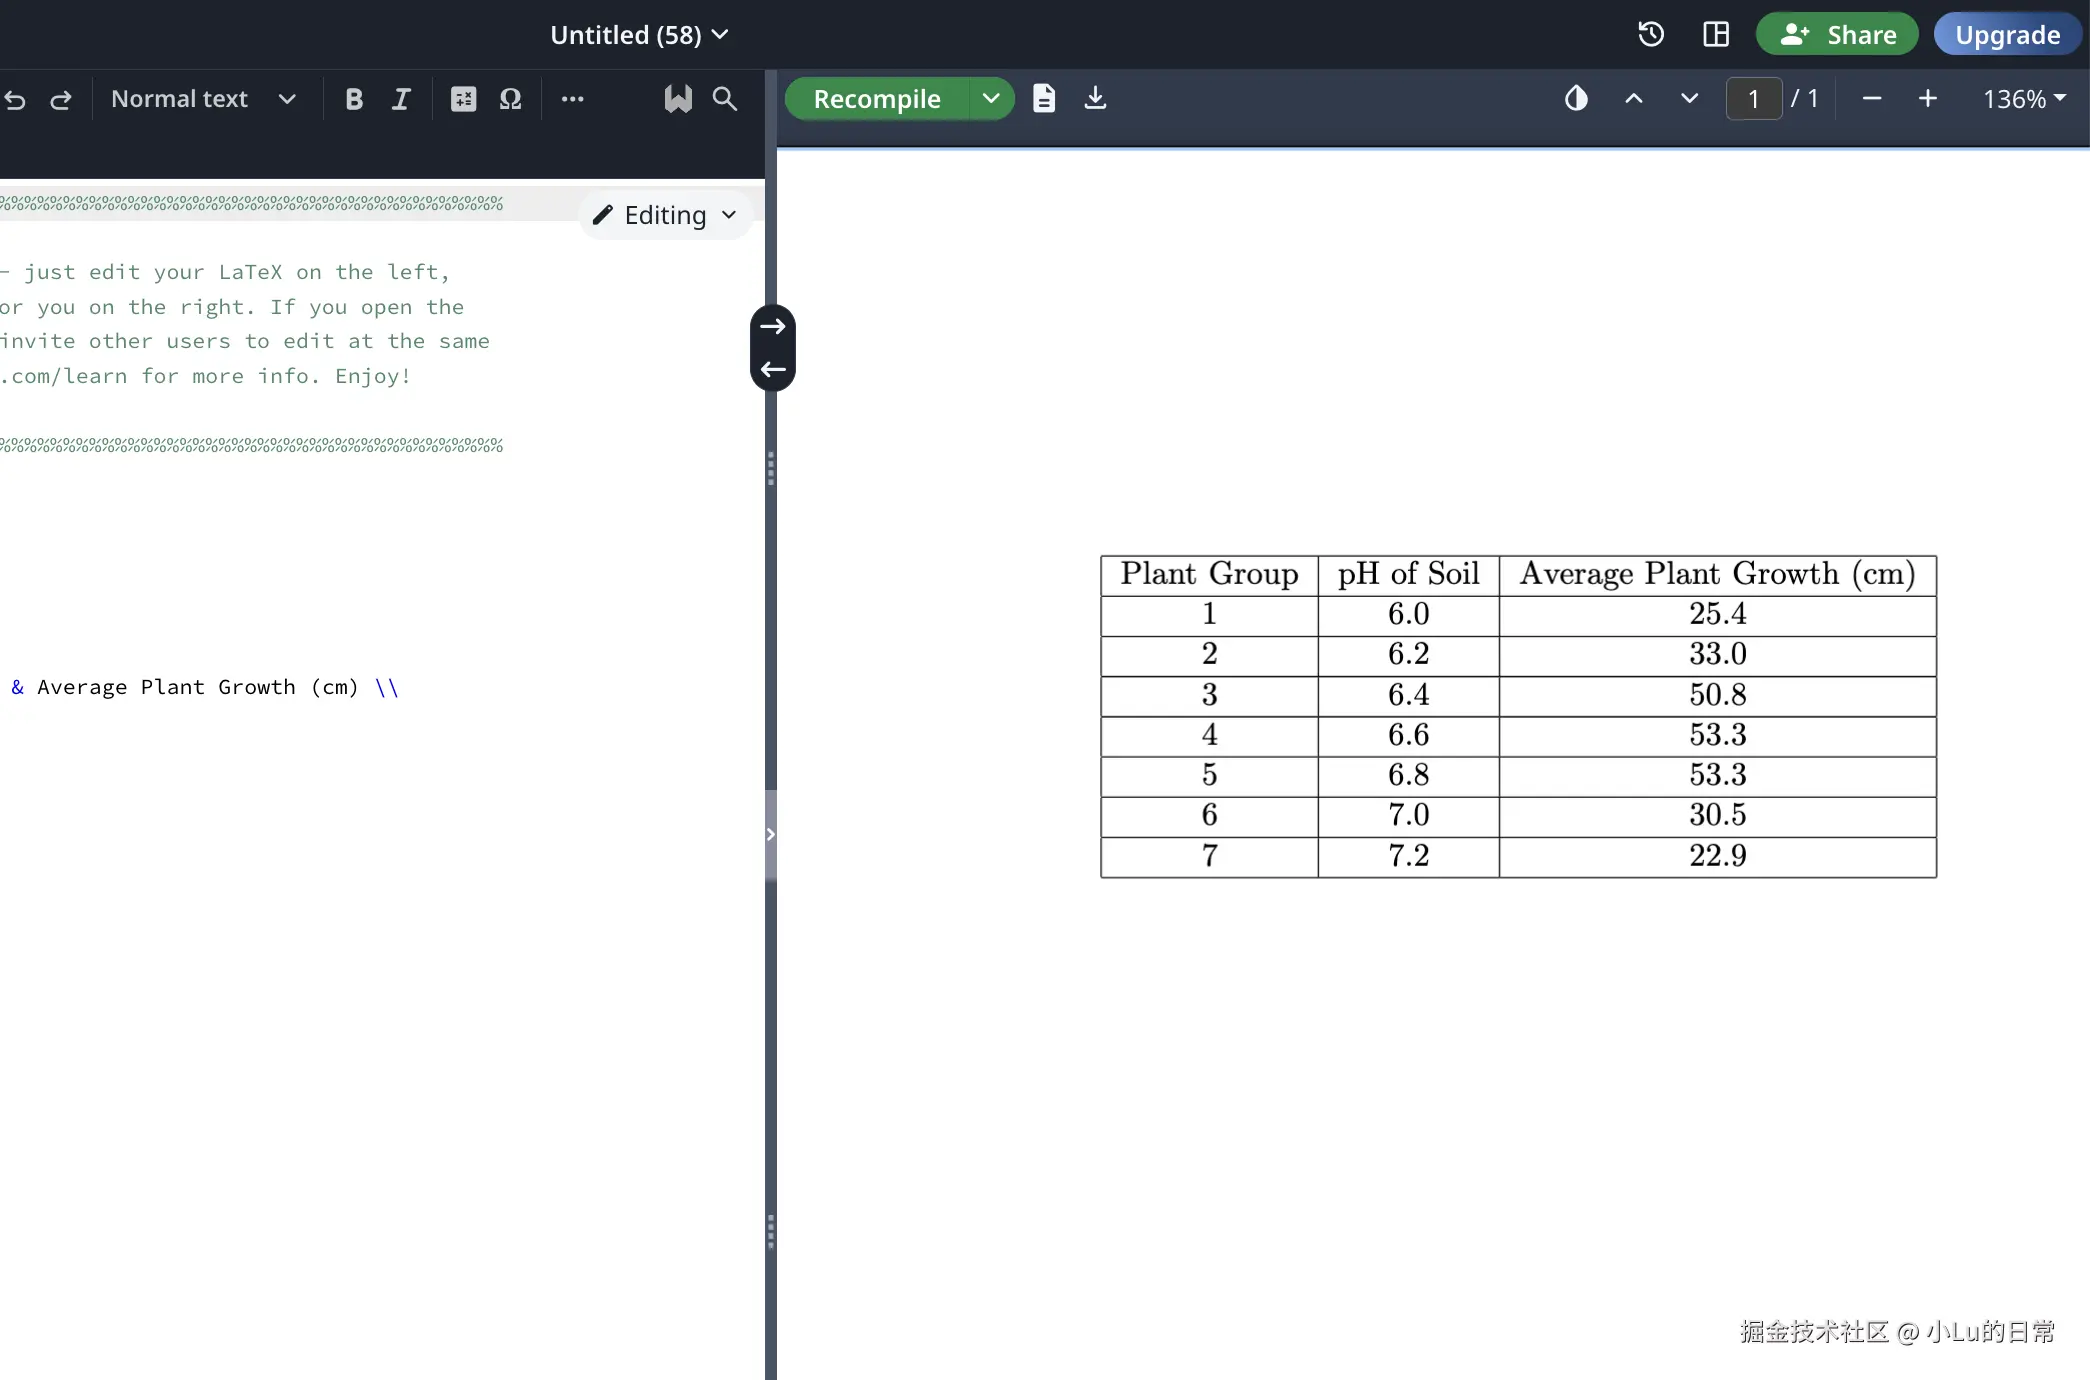The width and height of the screenshot is (2090, 1380).
Task: Open the Omega symbol palette
Action: click(x=510, y=99)
